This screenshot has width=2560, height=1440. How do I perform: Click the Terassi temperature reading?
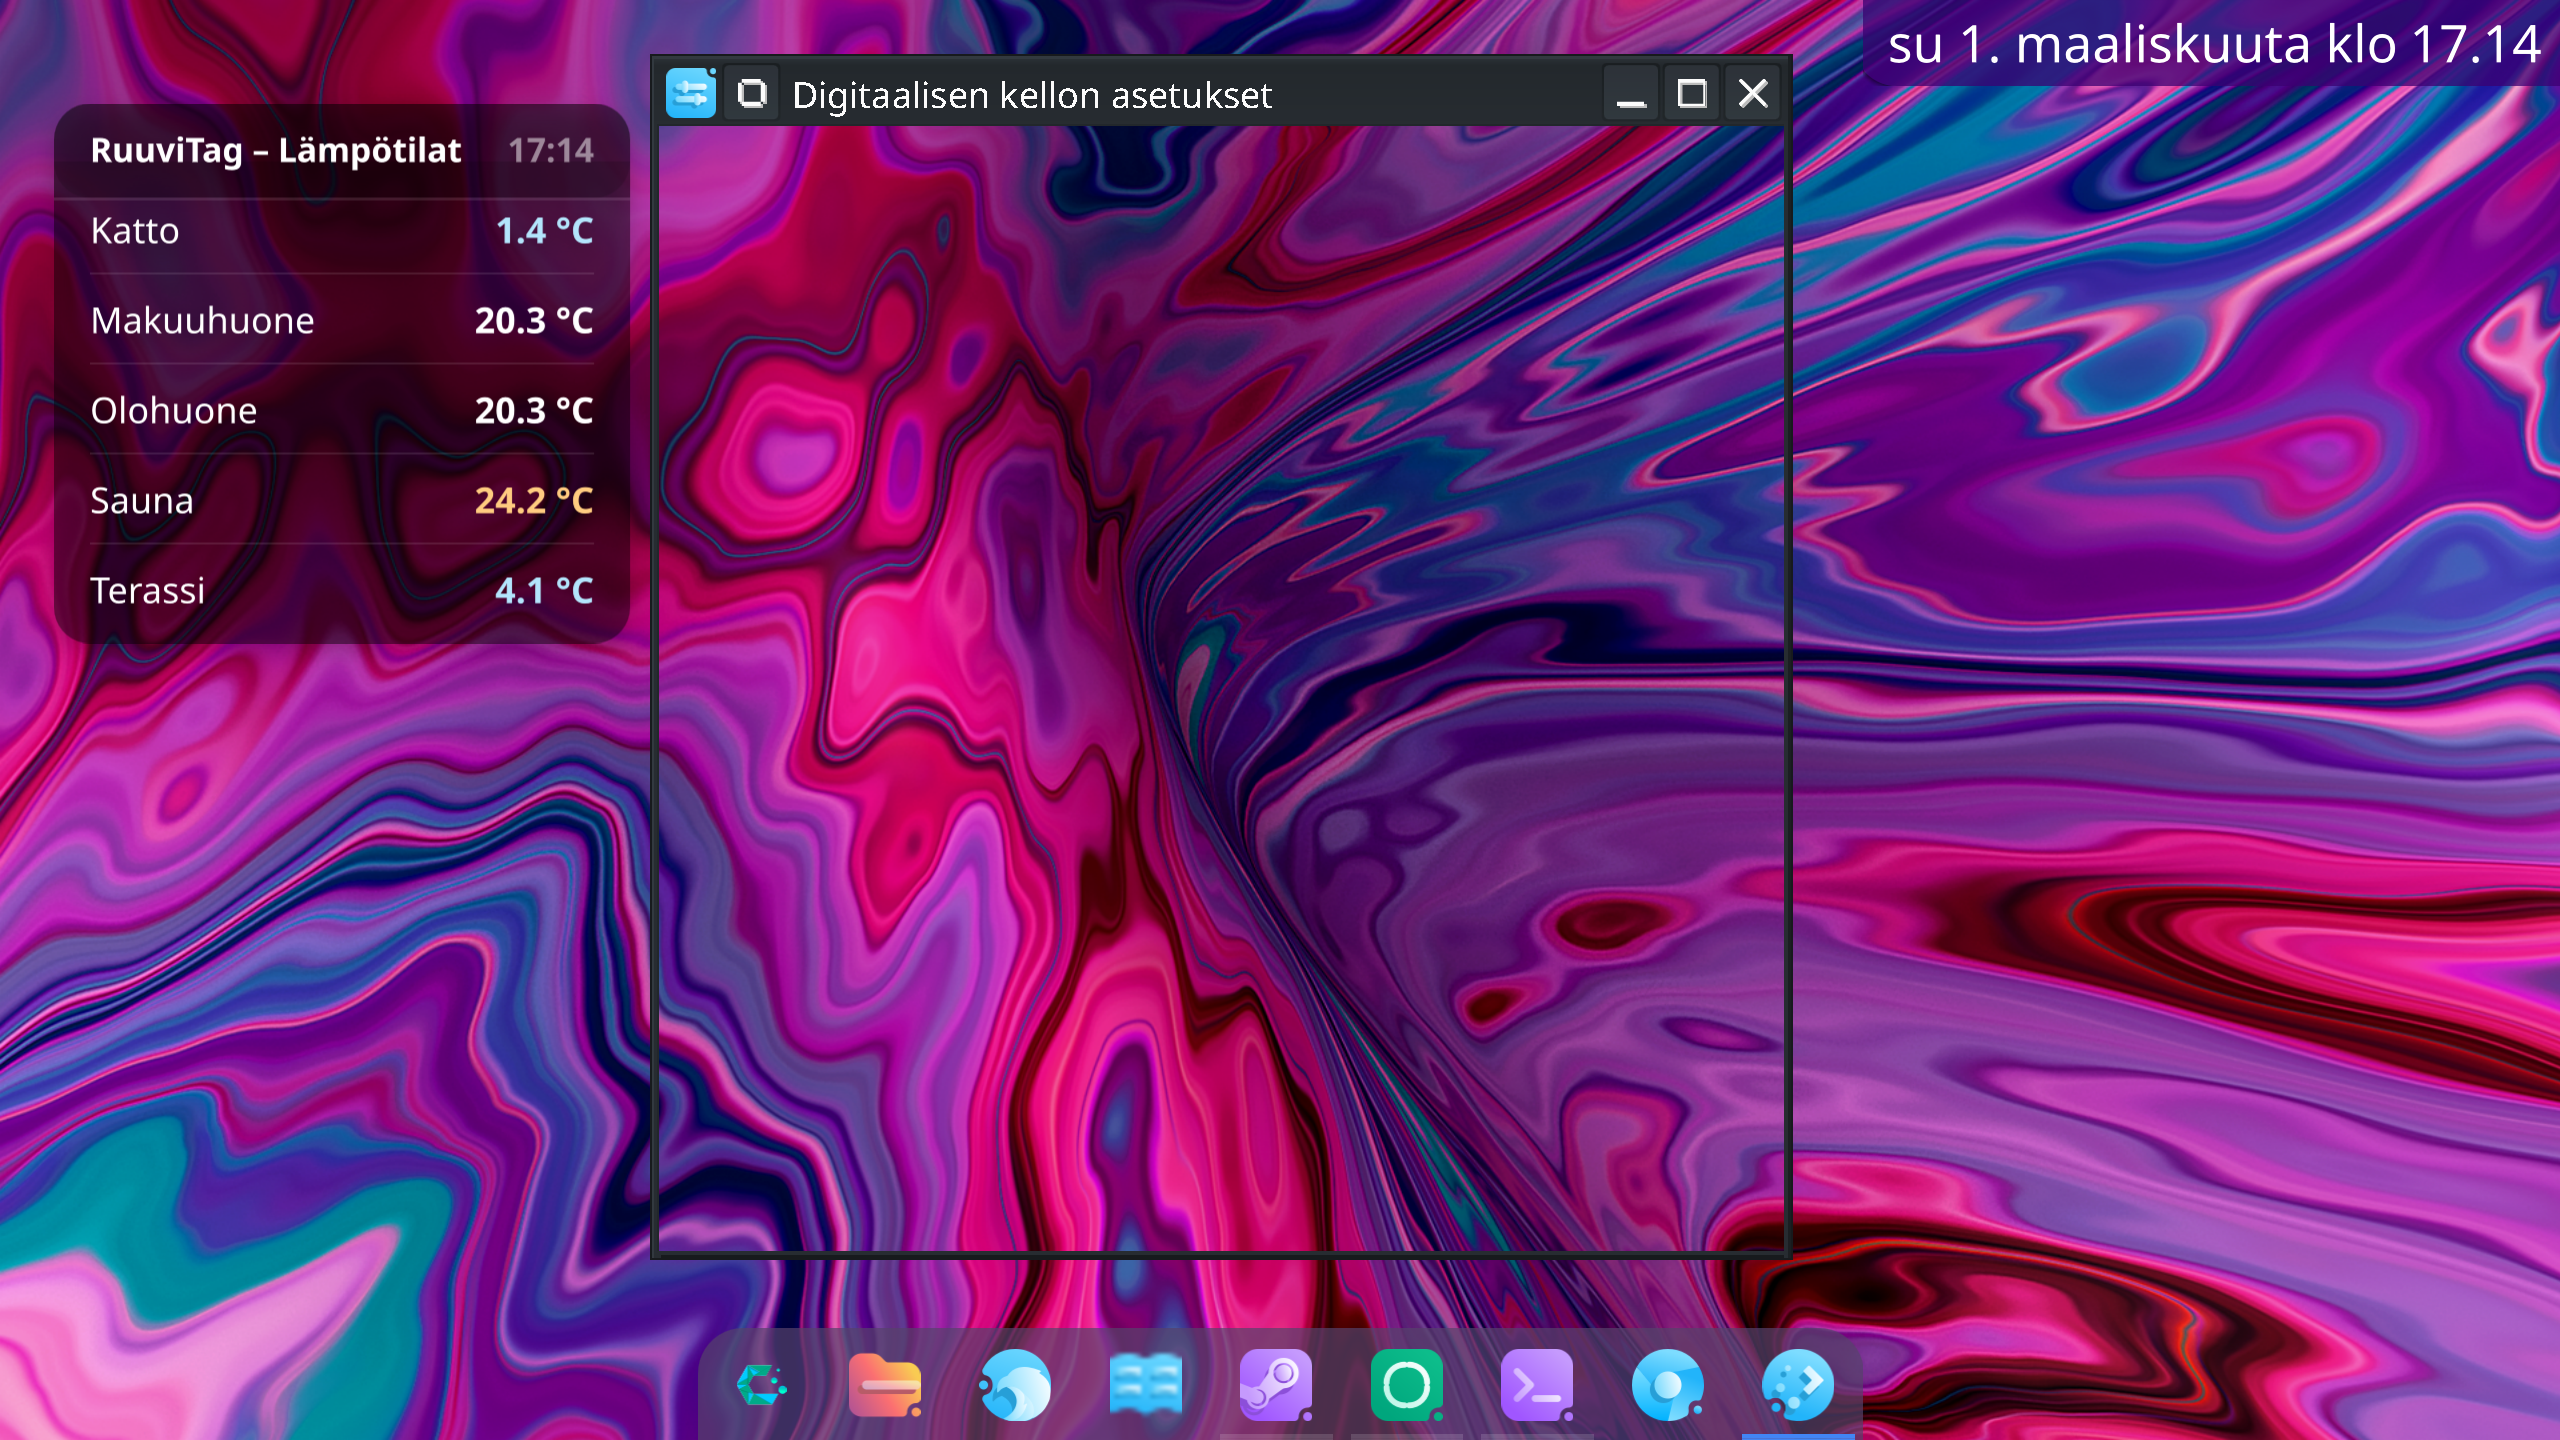[x=543, y=591]
